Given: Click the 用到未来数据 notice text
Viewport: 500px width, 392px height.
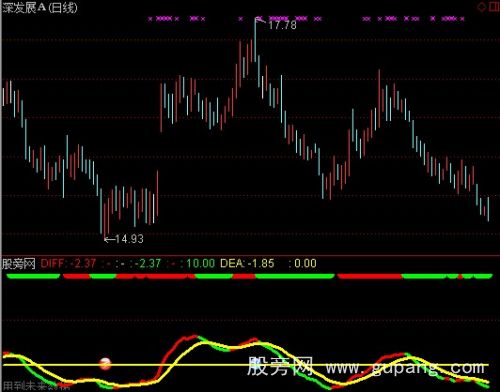Looking at the screenshot, I should pyautogui.click(x=36, y=386).
